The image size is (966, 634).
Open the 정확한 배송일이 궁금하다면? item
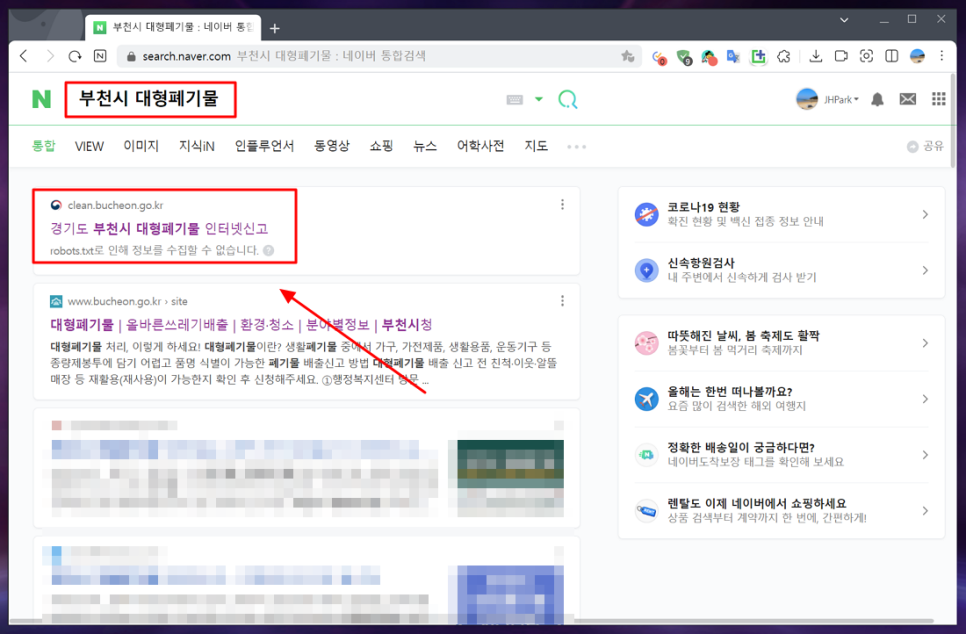click(781, 455)
